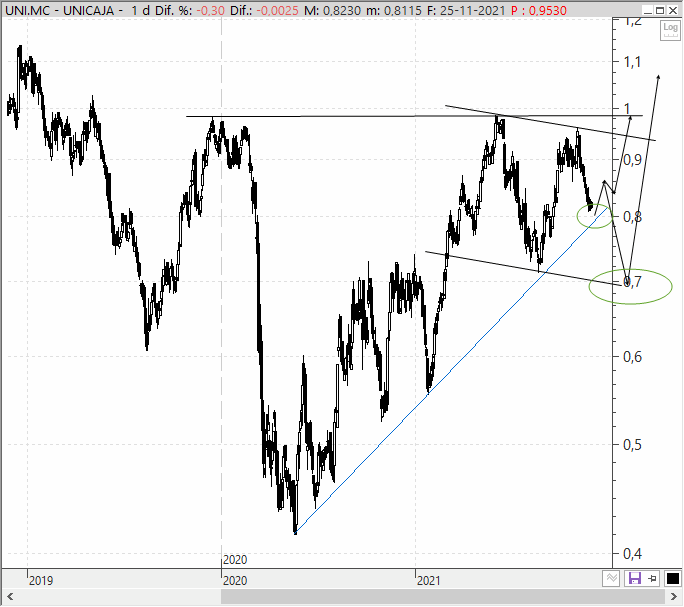Click the scrollbar right arrow
The image size is (684, 607).
click(x=674, y=597)
